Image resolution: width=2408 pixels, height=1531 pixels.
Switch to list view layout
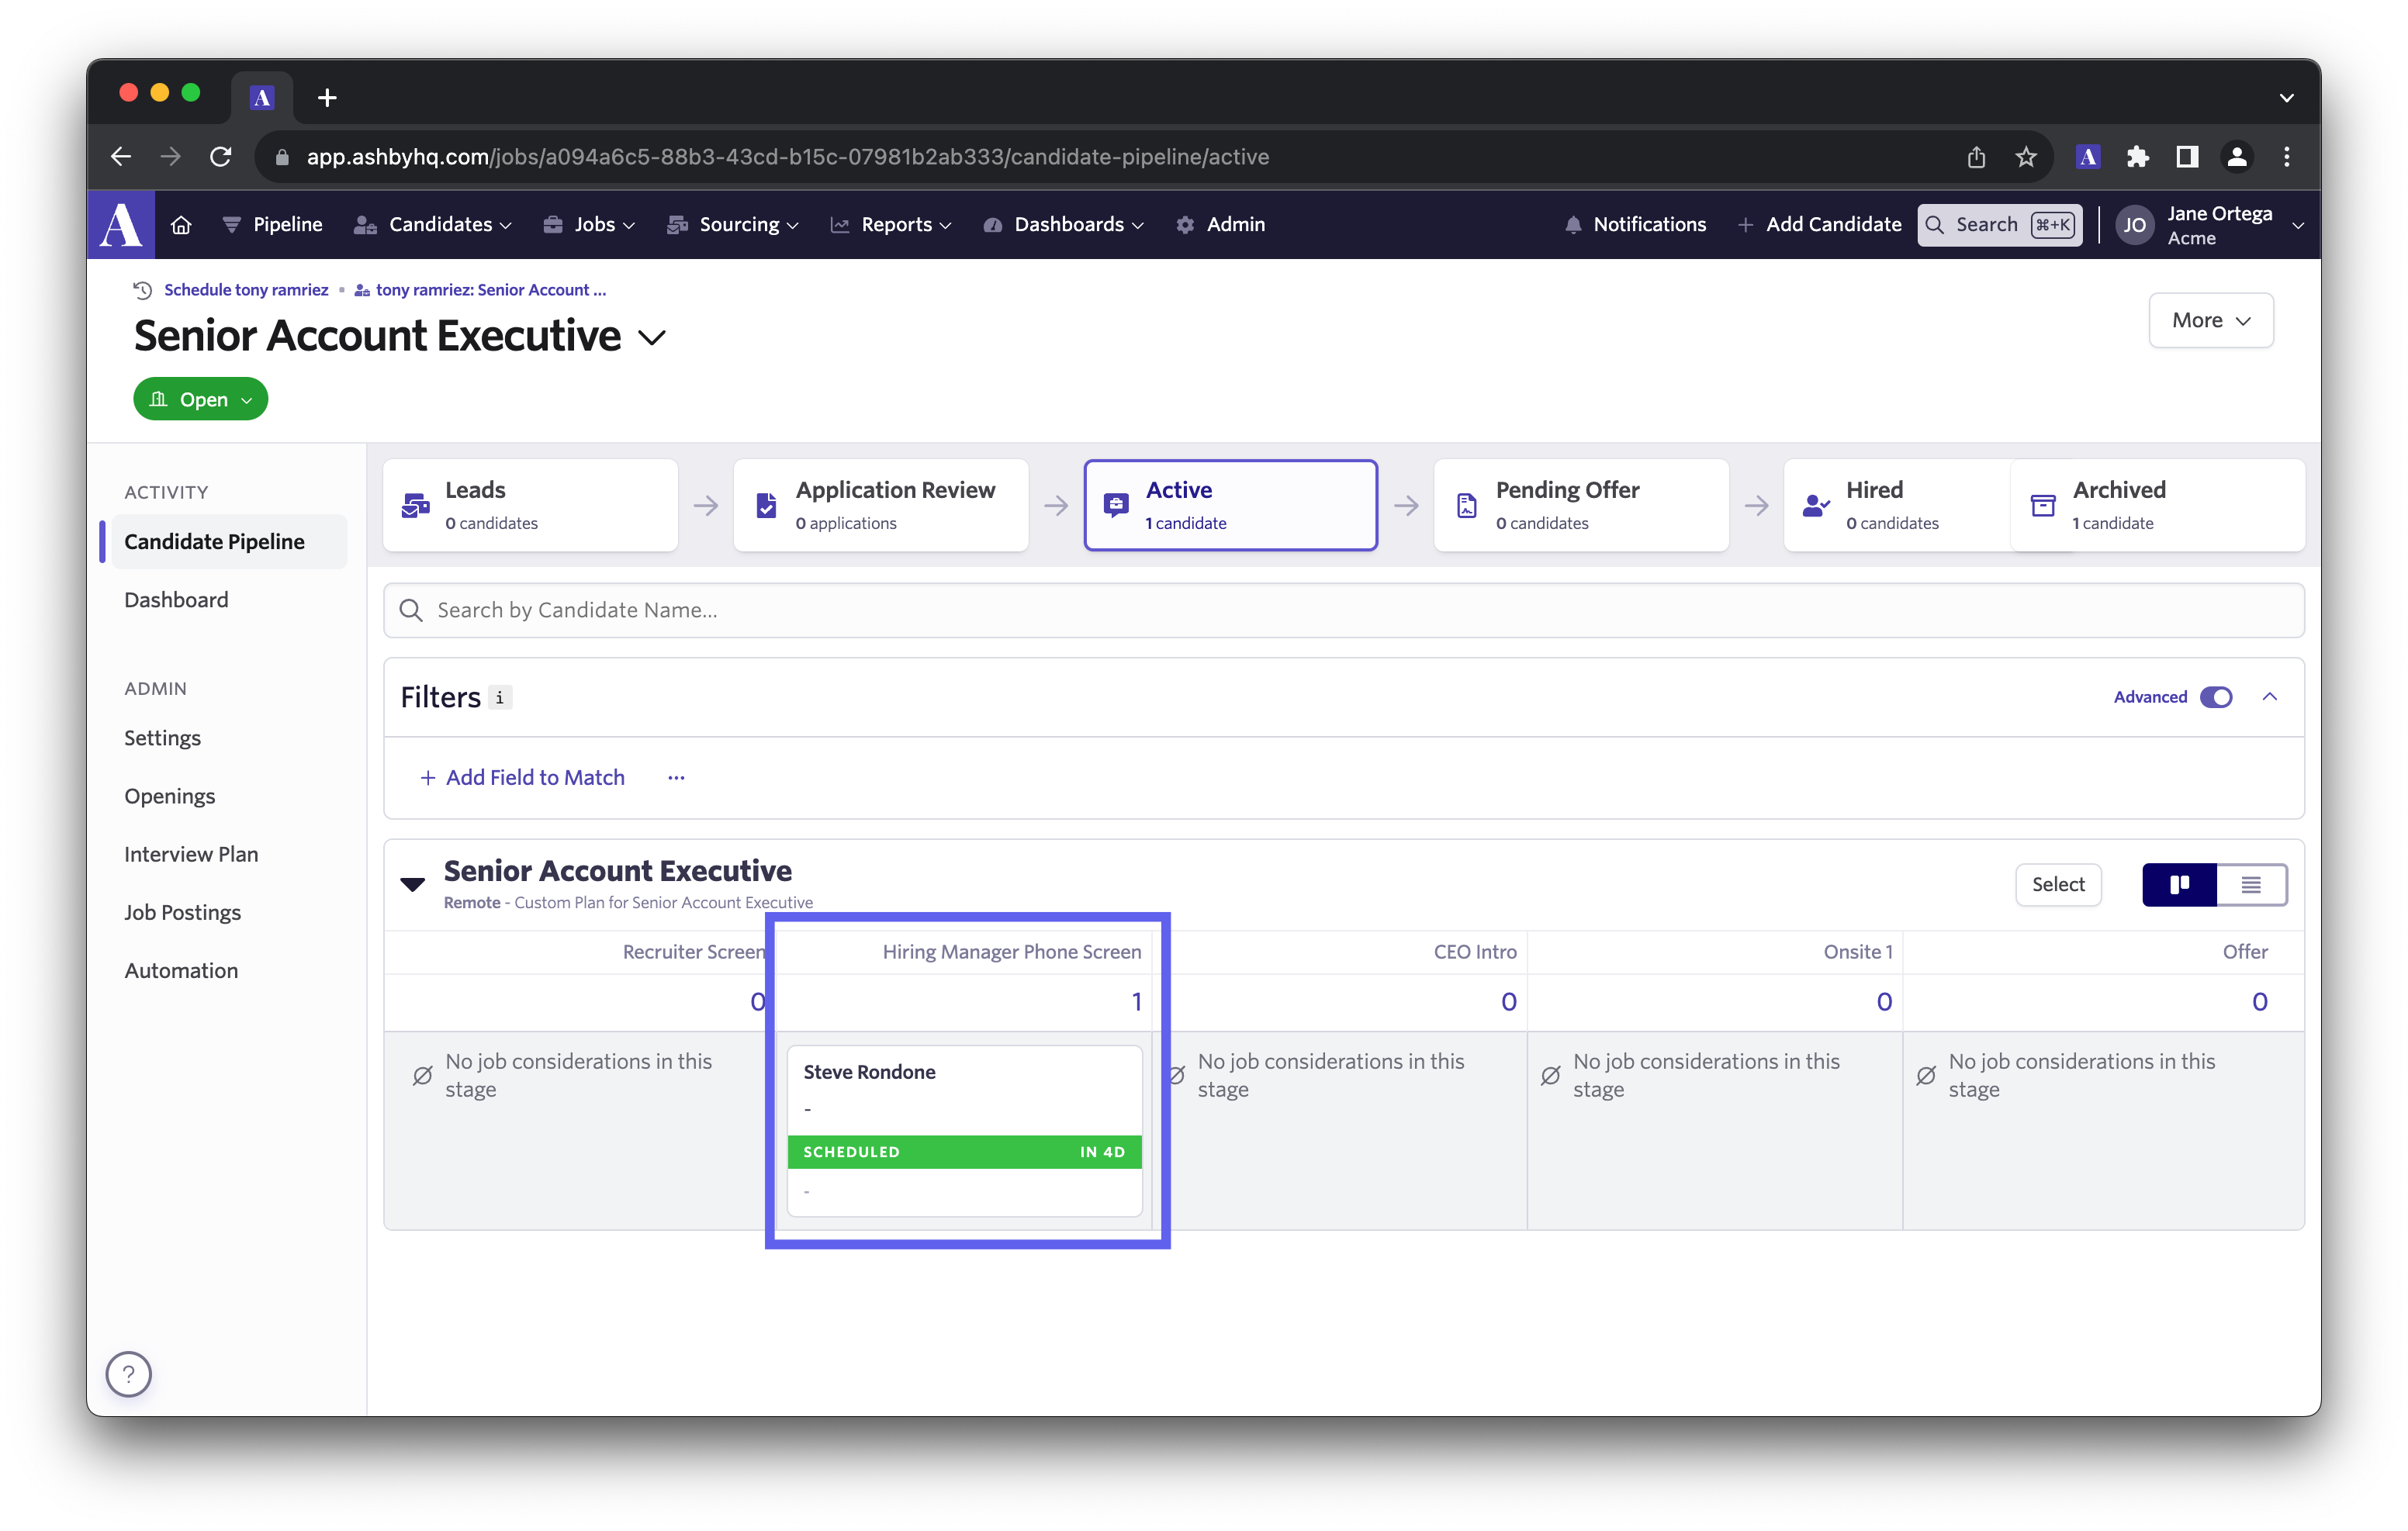pyautogui.click(x=2251, y=884)
